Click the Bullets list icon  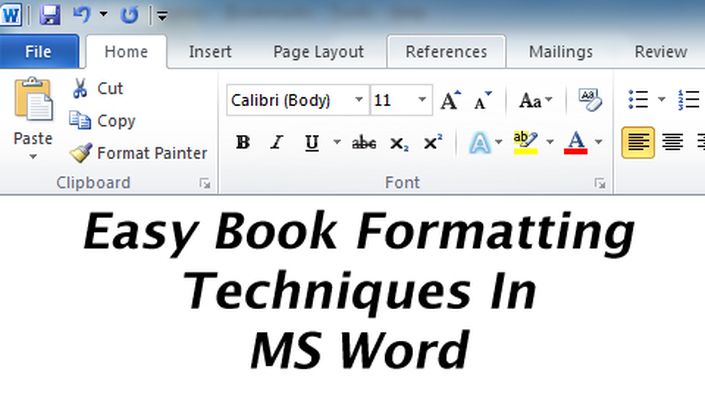point(638,99)
